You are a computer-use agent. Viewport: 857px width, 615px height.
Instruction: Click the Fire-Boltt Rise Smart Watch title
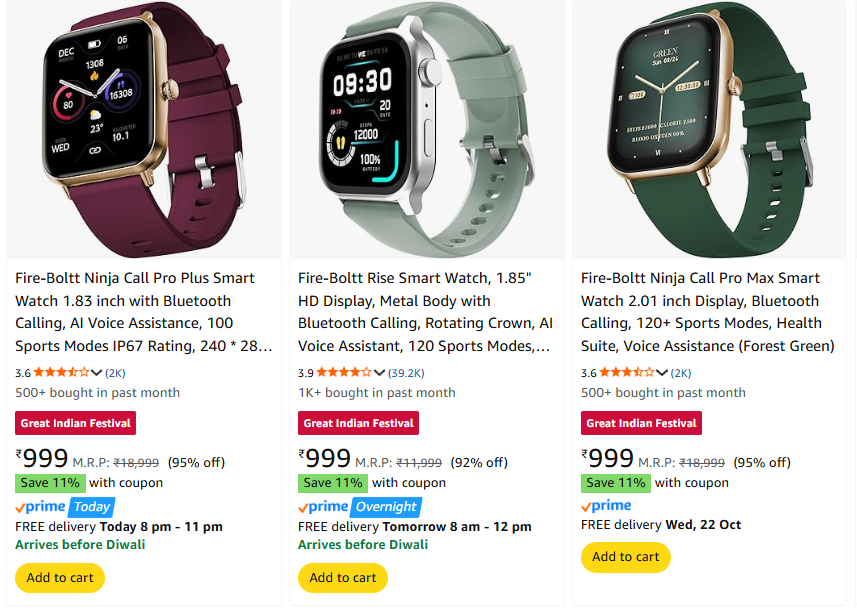click(x=426, y=312)
